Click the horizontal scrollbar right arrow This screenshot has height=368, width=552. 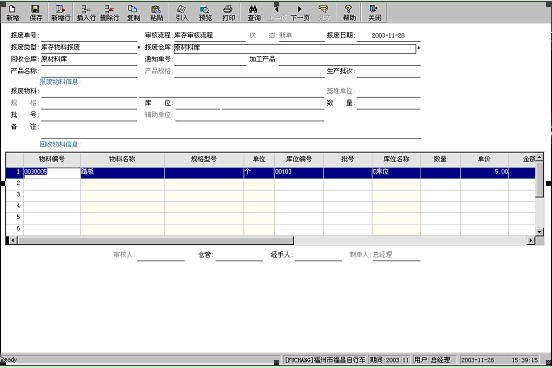[531, 240]
